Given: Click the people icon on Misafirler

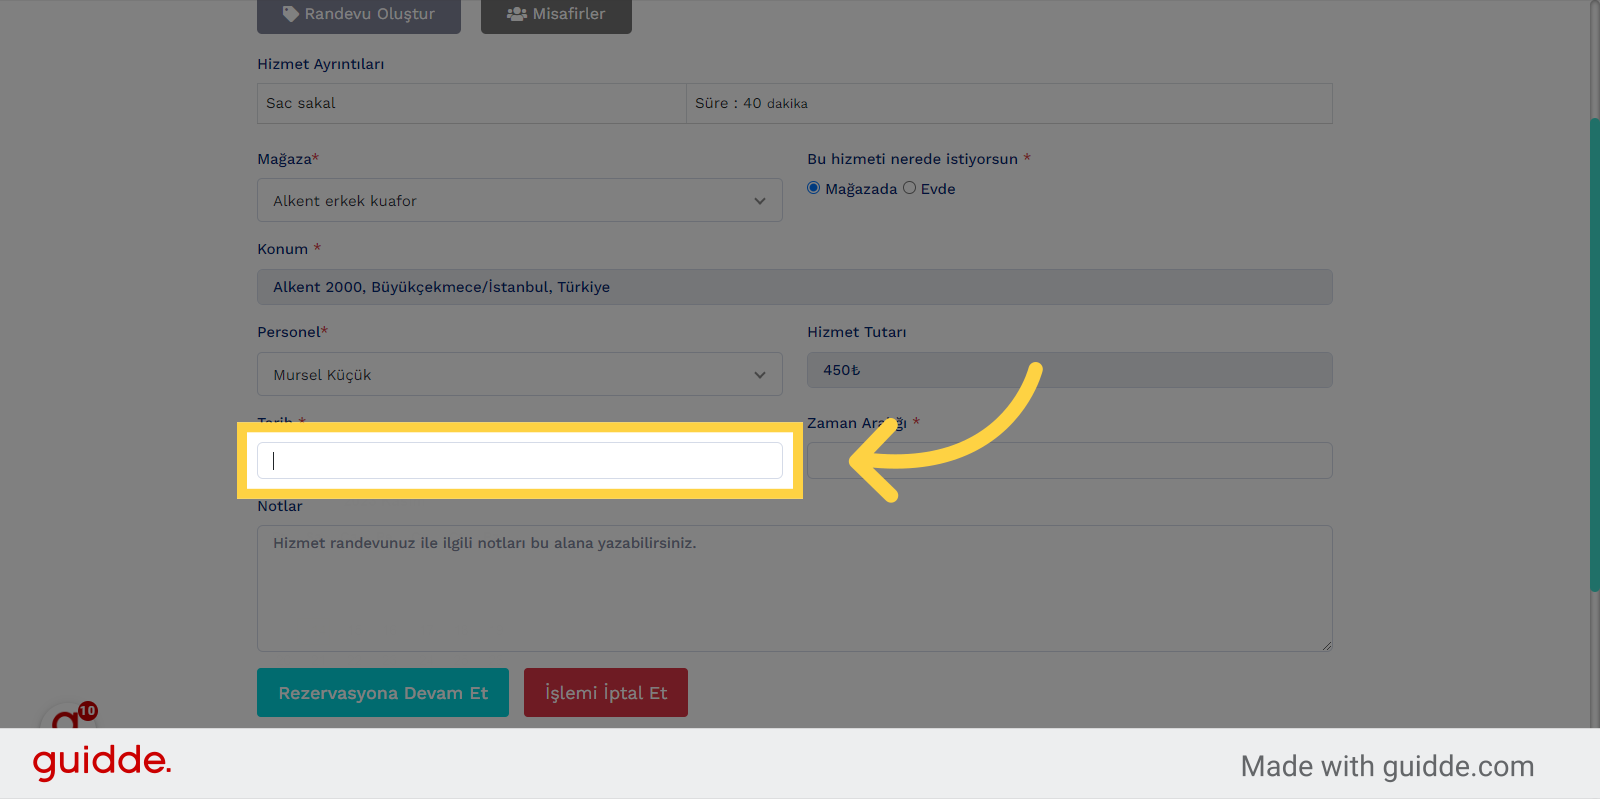Looking at the screenshot, I should click(517, 14).
